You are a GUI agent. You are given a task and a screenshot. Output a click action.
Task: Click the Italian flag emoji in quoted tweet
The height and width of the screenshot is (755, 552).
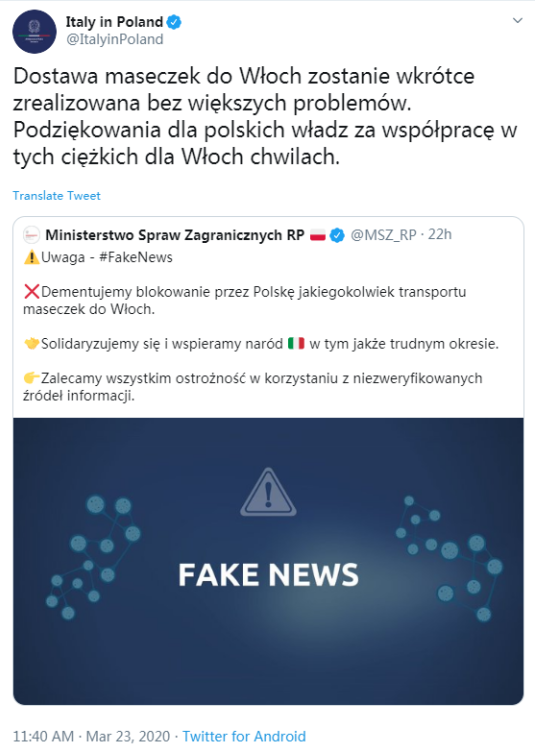click(x=296, y=343)
